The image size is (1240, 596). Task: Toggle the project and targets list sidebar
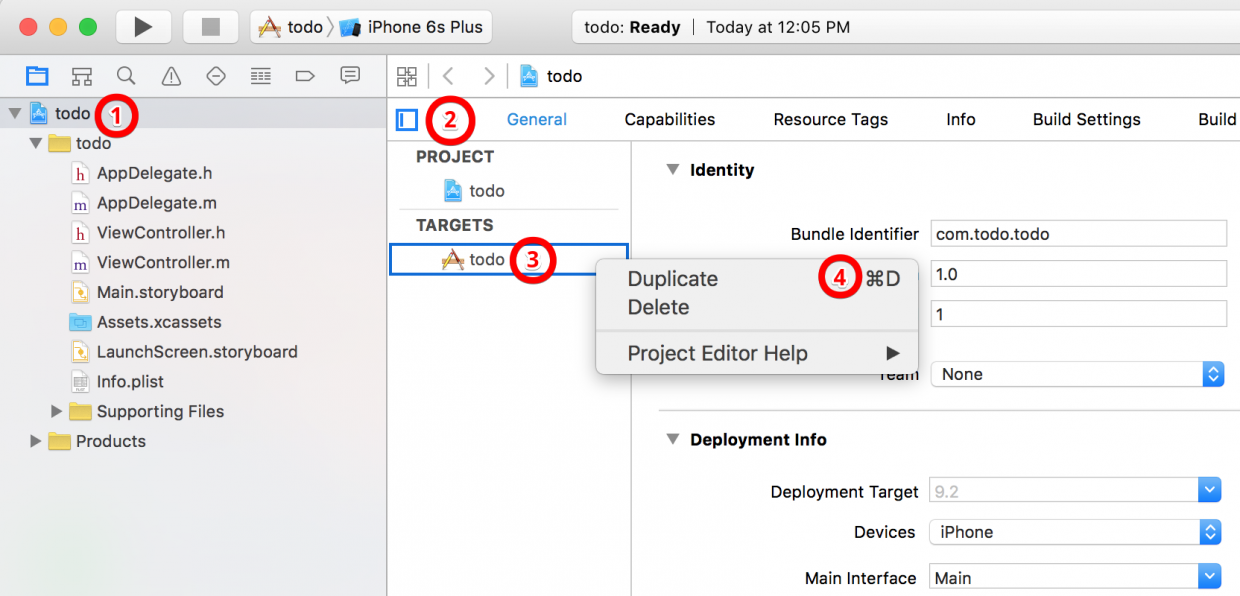pyautogui.click(x=406, y=120)
